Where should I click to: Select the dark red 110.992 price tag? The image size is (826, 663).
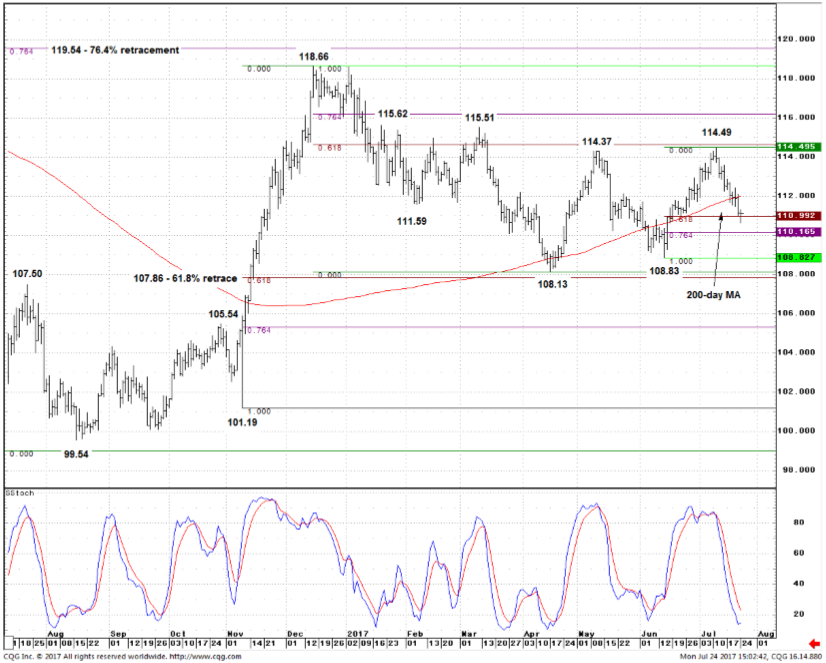797,215
